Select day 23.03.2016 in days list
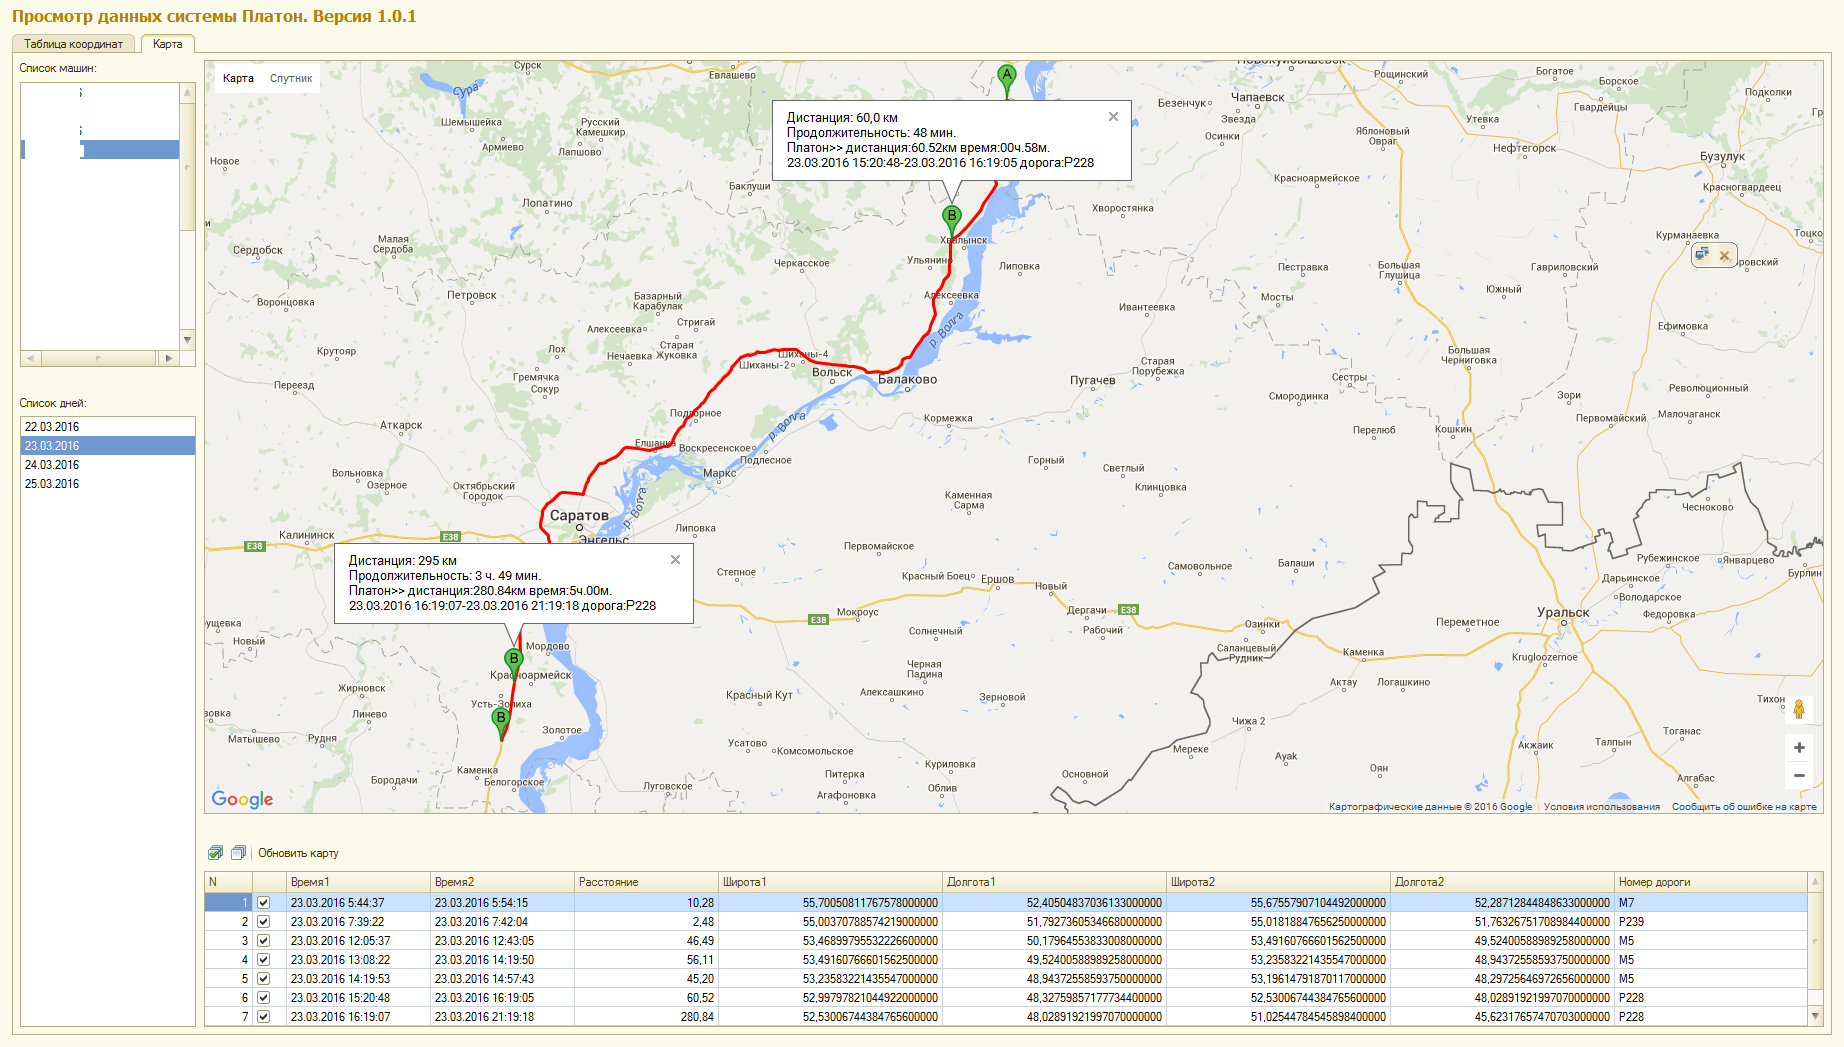This screenshot has height=1047, width=1844. [108, 446]
